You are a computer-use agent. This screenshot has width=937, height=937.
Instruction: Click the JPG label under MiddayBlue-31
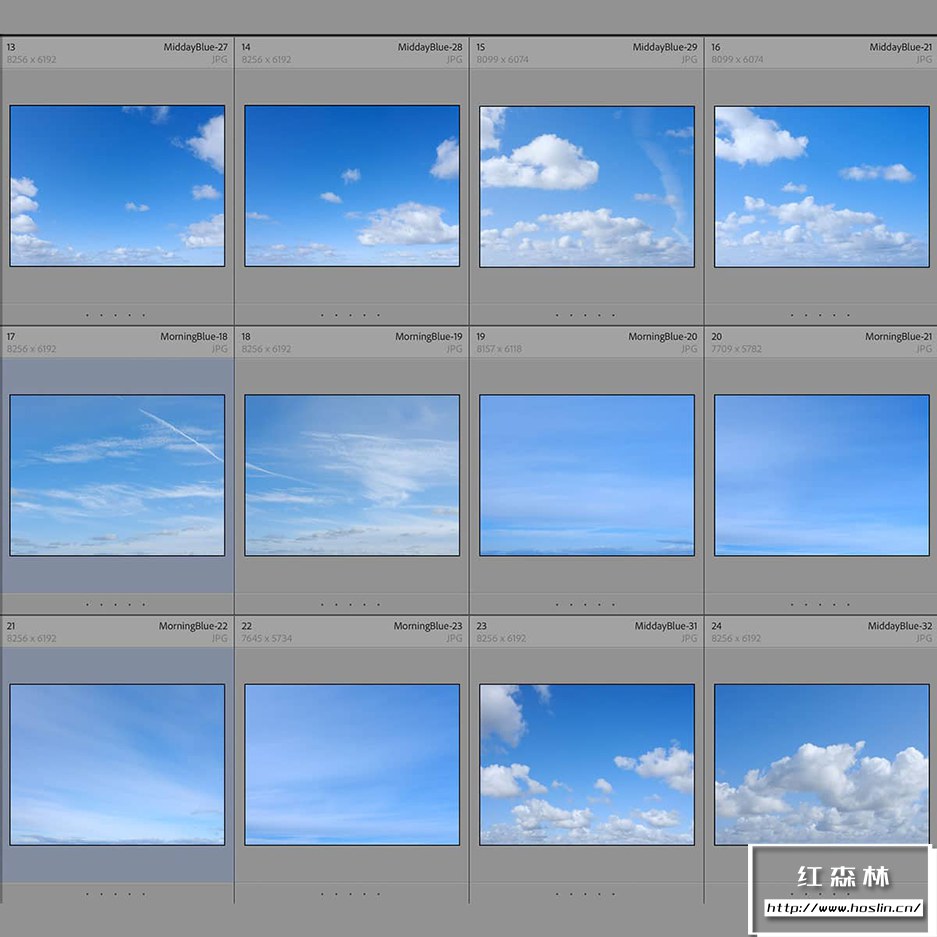coord(689,638)
